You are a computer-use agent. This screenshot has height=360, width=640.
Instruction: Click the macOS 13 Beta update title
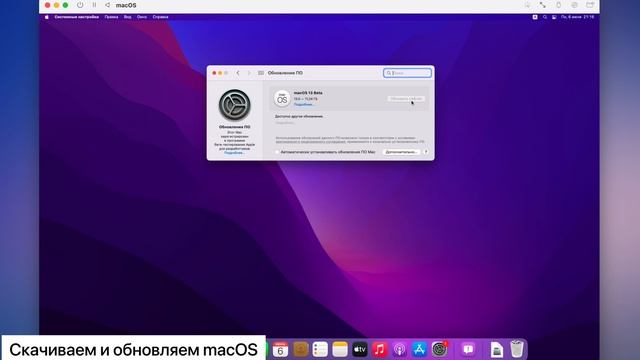[x=308, y=93]
